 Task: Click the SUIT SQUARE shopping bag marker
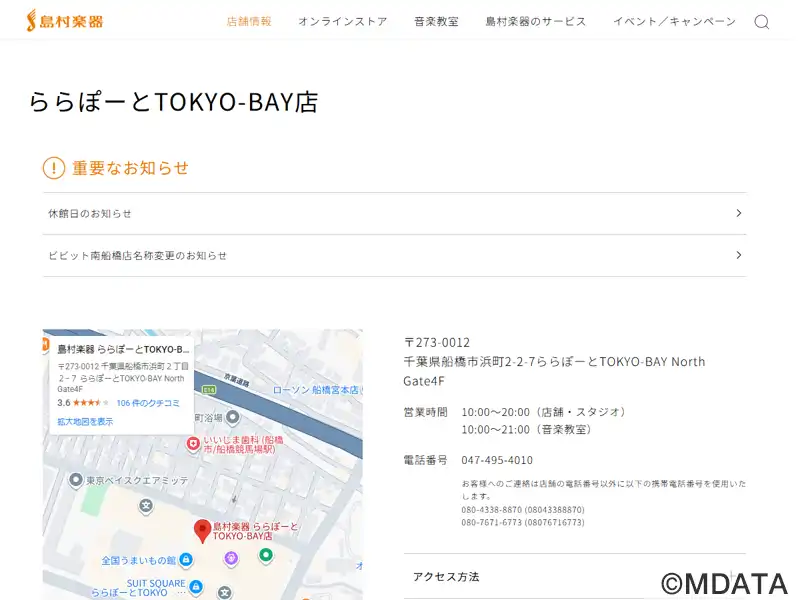195,585
